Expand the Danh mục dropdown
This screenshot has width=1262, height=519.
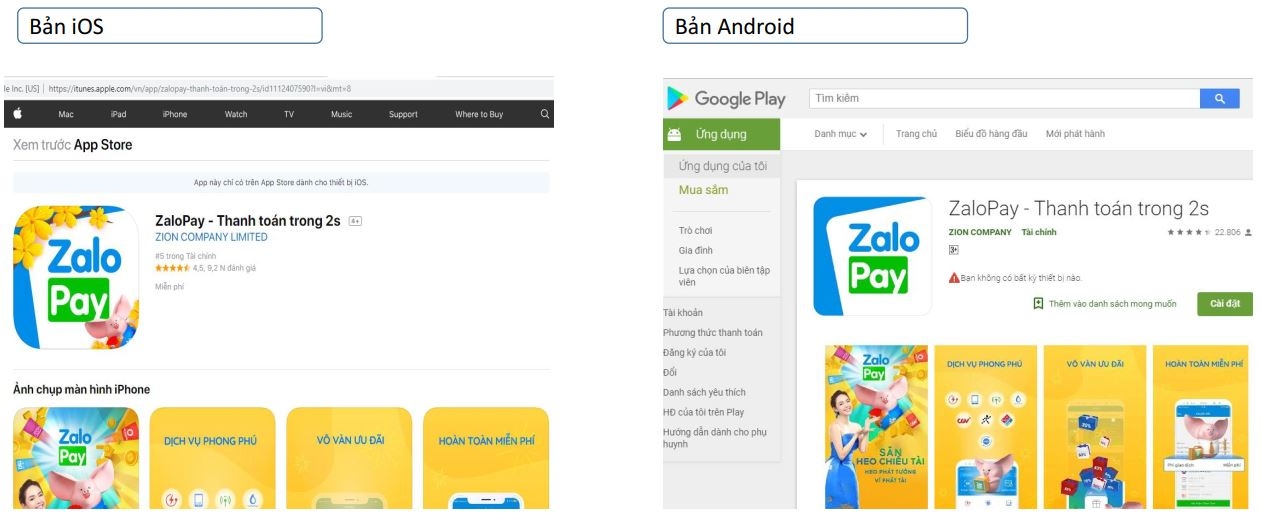click(840, 134)
